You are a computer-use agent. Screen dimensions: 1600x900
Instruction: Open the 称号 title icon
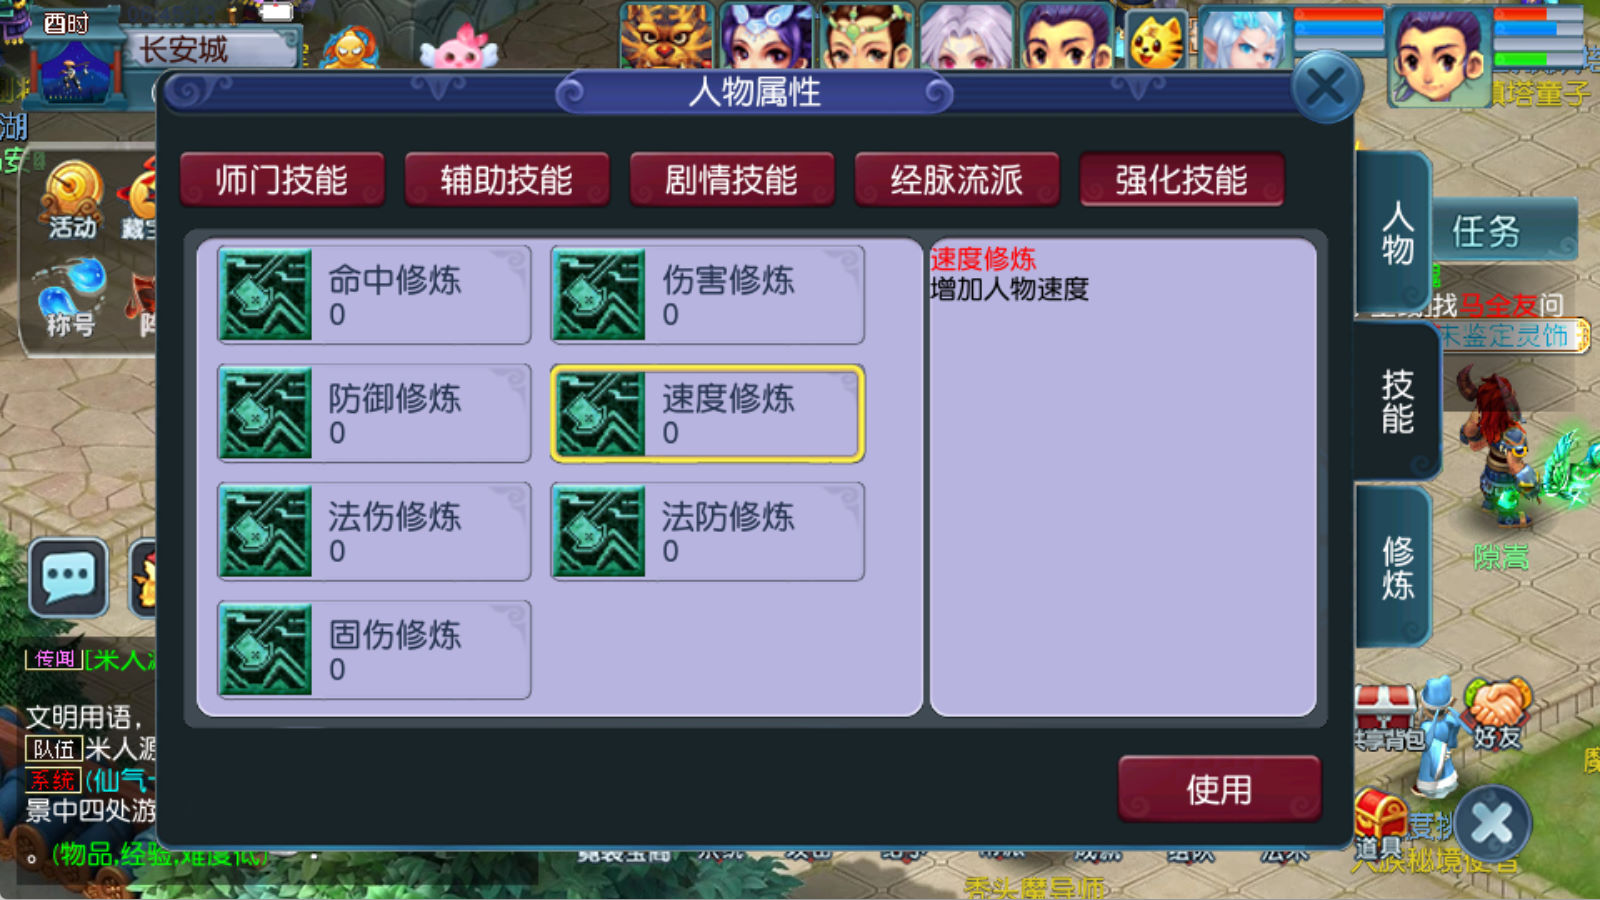[70, 298]
